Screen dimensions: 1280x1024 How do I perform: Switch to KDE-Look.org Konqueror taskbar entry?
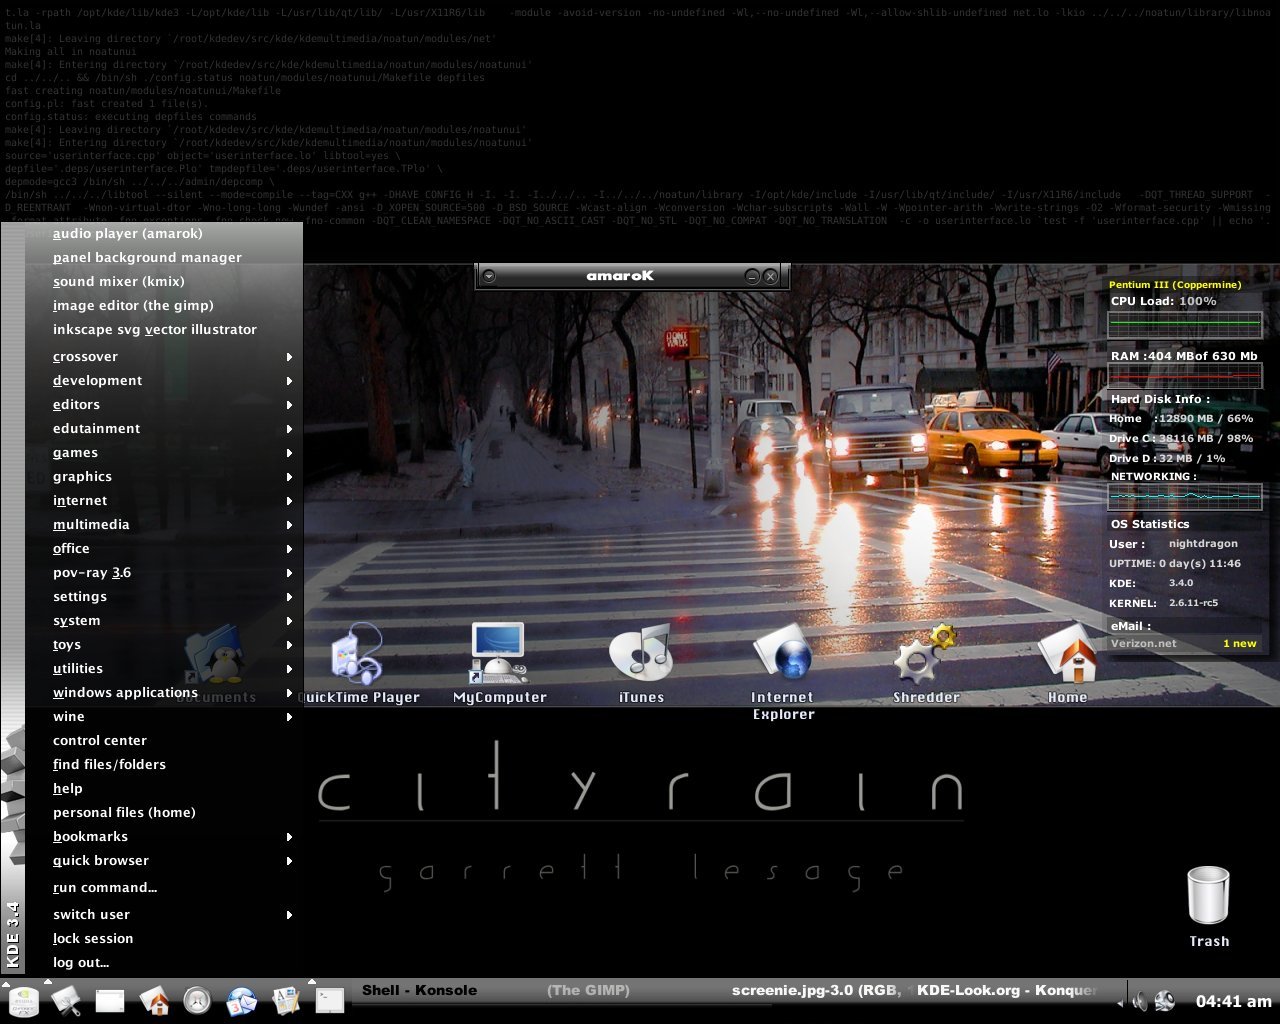[1005, 991]
